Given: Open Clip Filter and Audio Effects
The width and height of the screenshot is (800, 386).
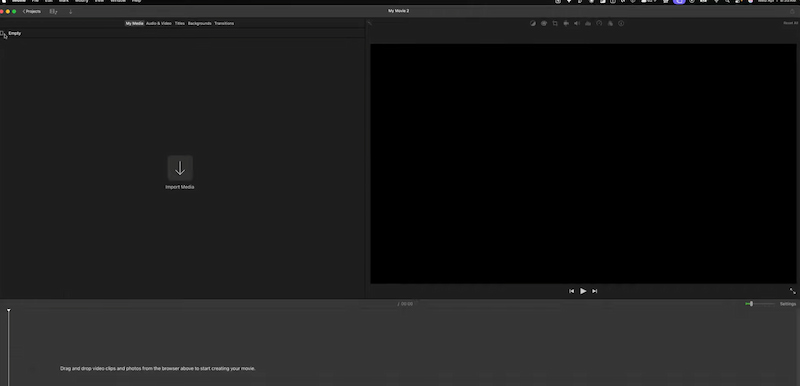Looking at the screenshot, I should pos(610,23).
